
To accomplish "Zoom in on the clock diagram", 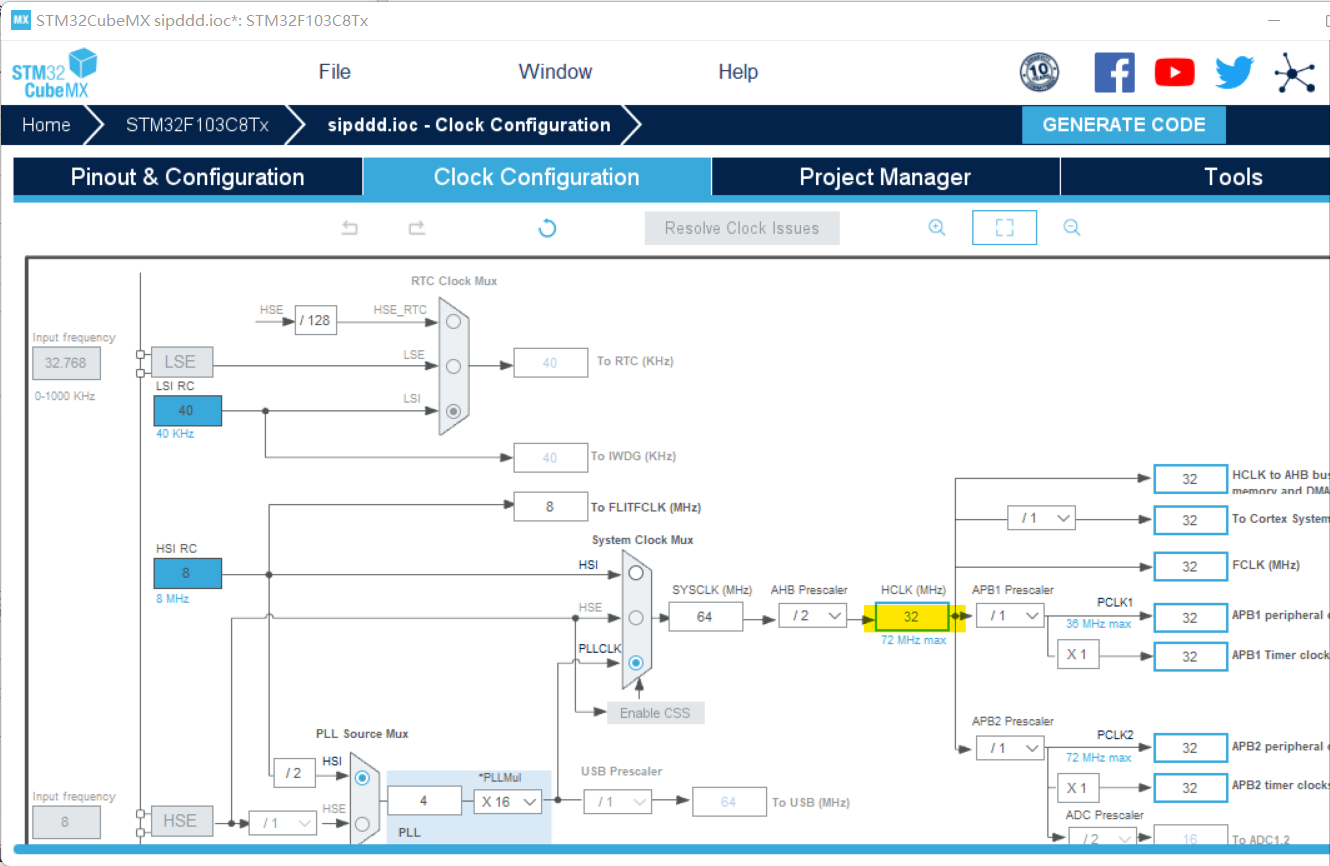I will 937,228.
